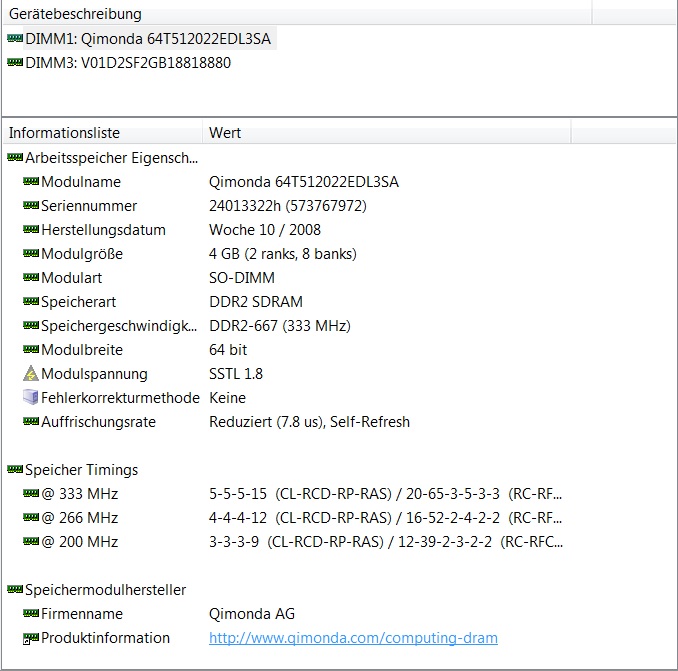Click the memory icon beside DIMM3 entry
678x671 pixels.
pyautogui.click(x=15, y=63)
